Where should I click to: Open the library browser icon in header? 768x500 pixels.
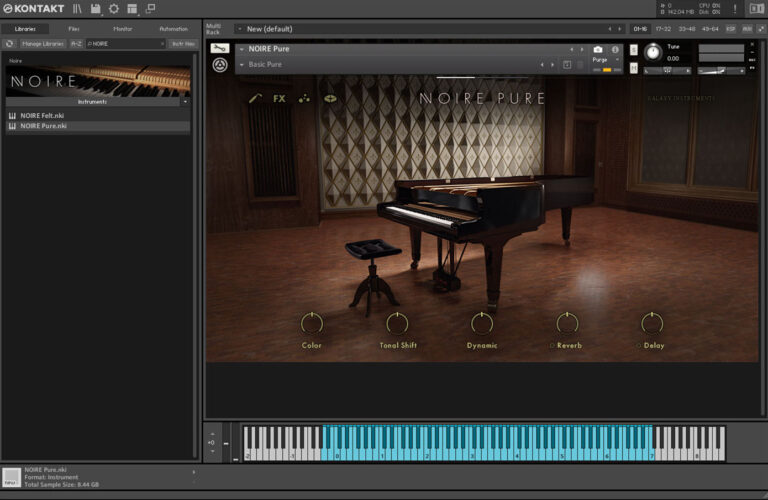[77, 8]
